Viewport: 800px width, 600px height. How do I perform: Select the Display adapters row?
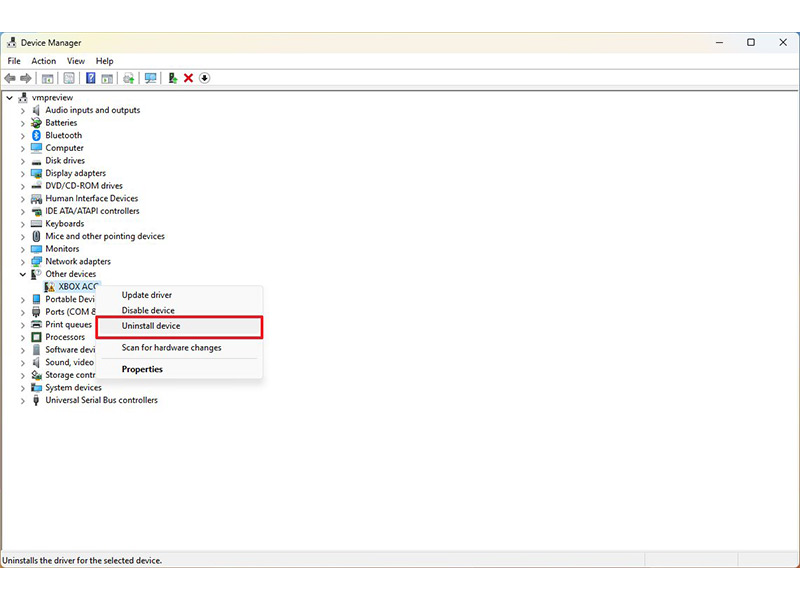tap(76, 173)
